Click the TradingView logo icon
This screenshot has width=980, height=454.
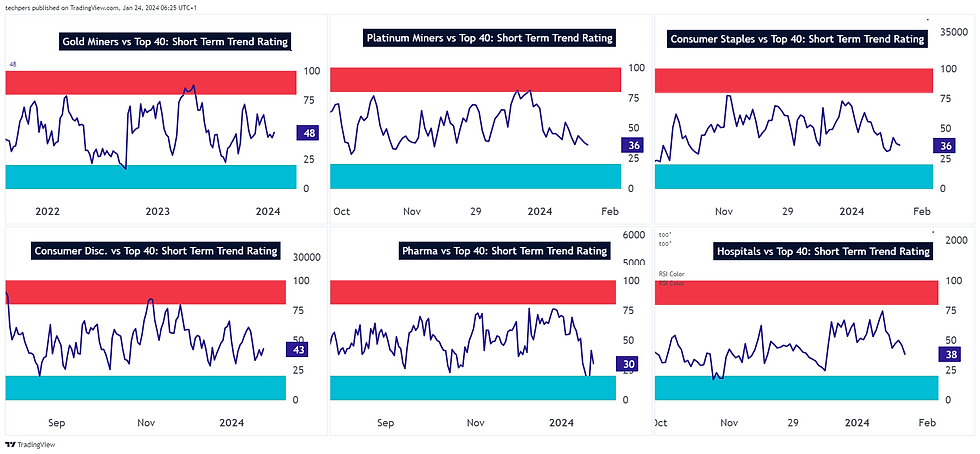click(10, 444)
